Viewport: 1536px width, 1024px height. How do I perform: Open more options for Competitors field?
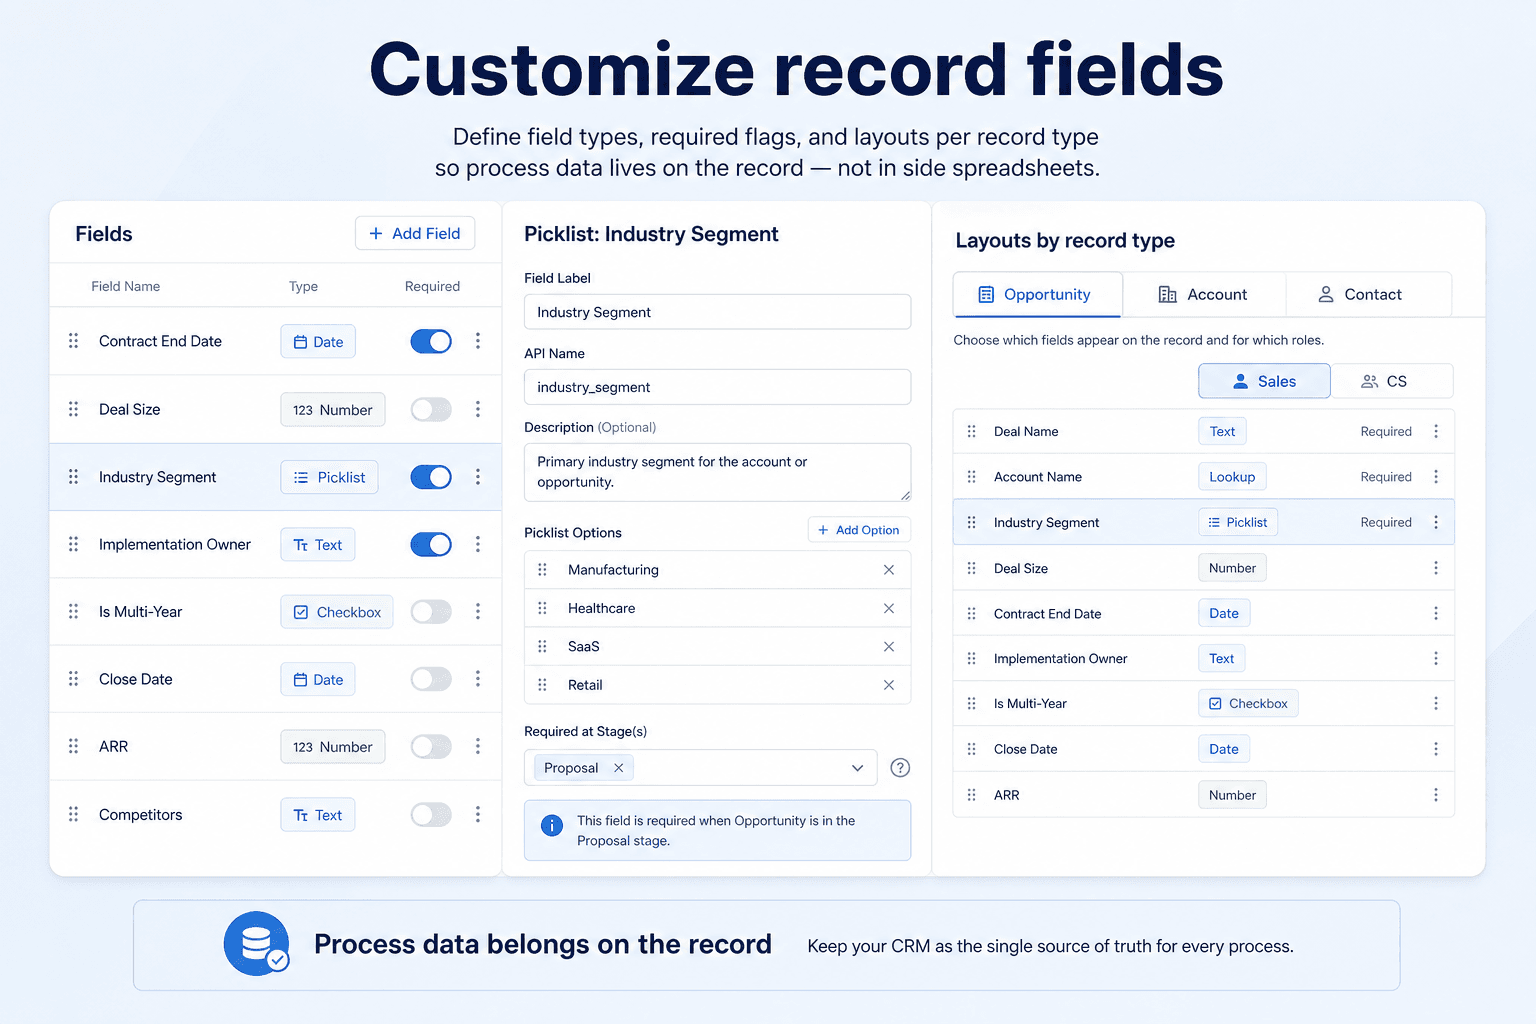(478, 814)
